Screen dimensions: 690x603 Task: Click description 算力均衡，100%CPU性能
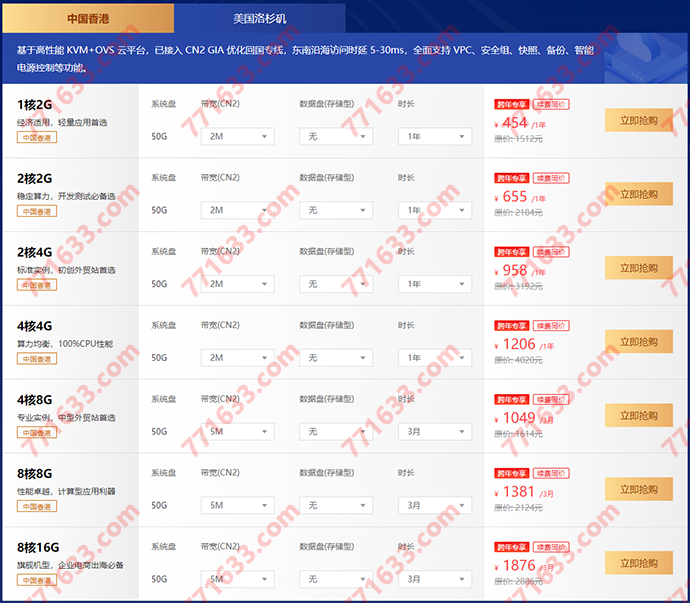tap(65, 344)
